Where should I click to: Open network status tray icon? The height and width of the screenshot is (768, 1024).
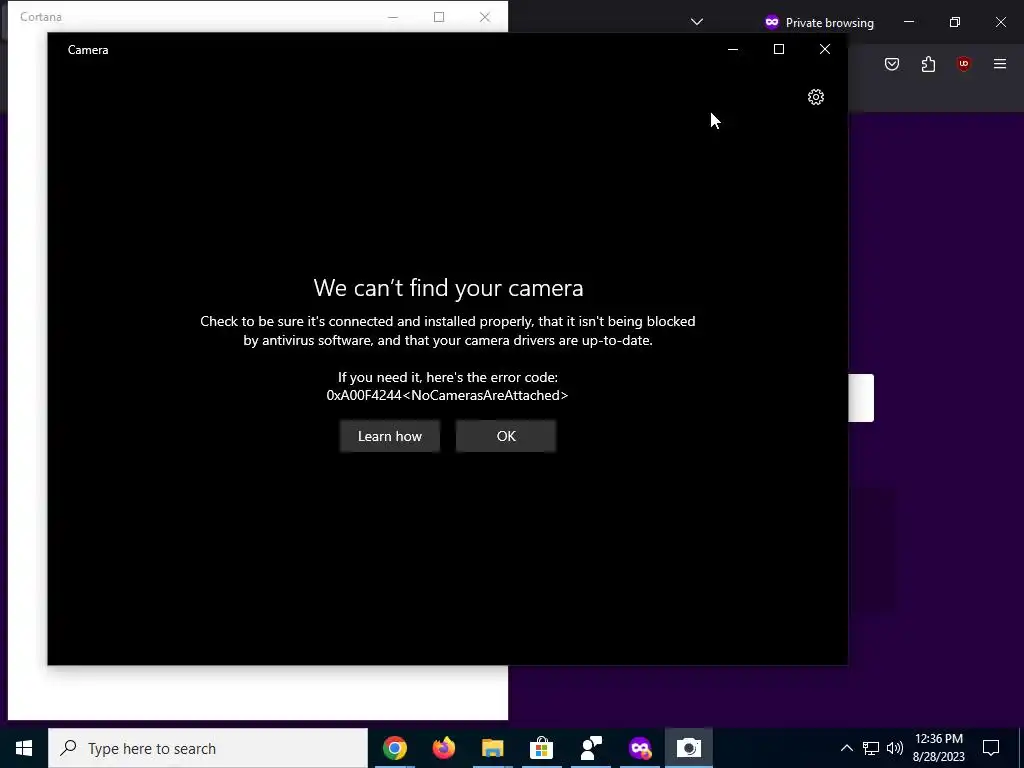click(x=871, y=748)
